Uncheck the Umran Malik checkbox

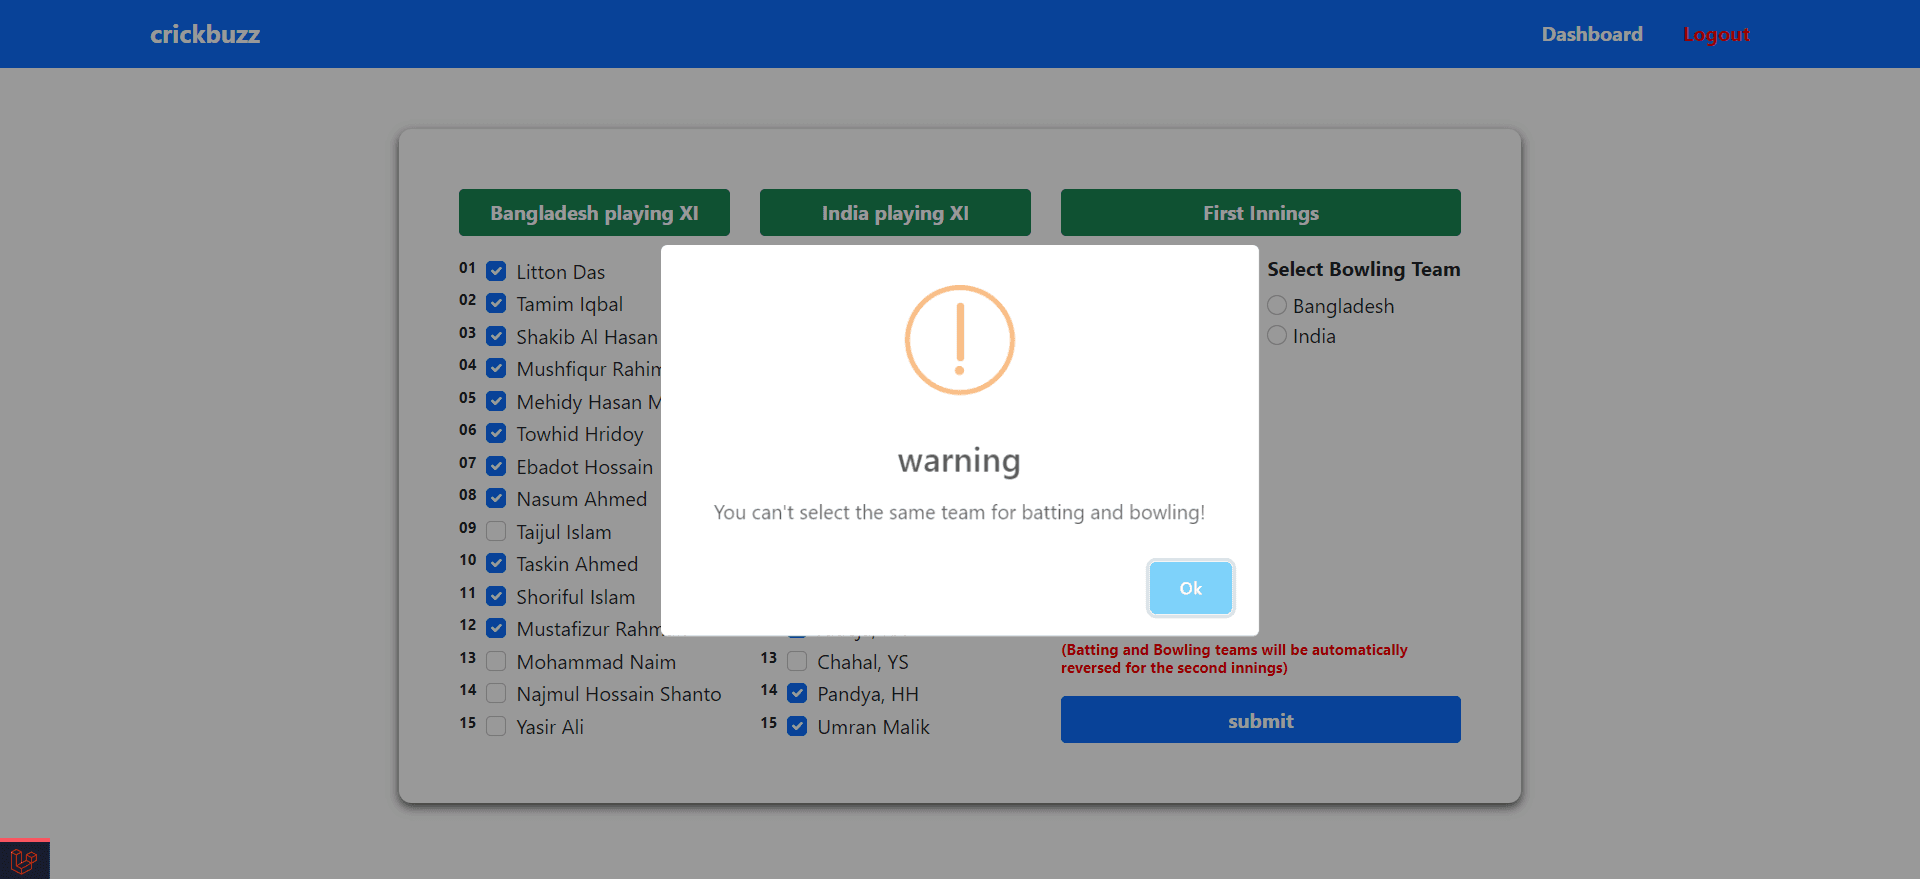797,726
